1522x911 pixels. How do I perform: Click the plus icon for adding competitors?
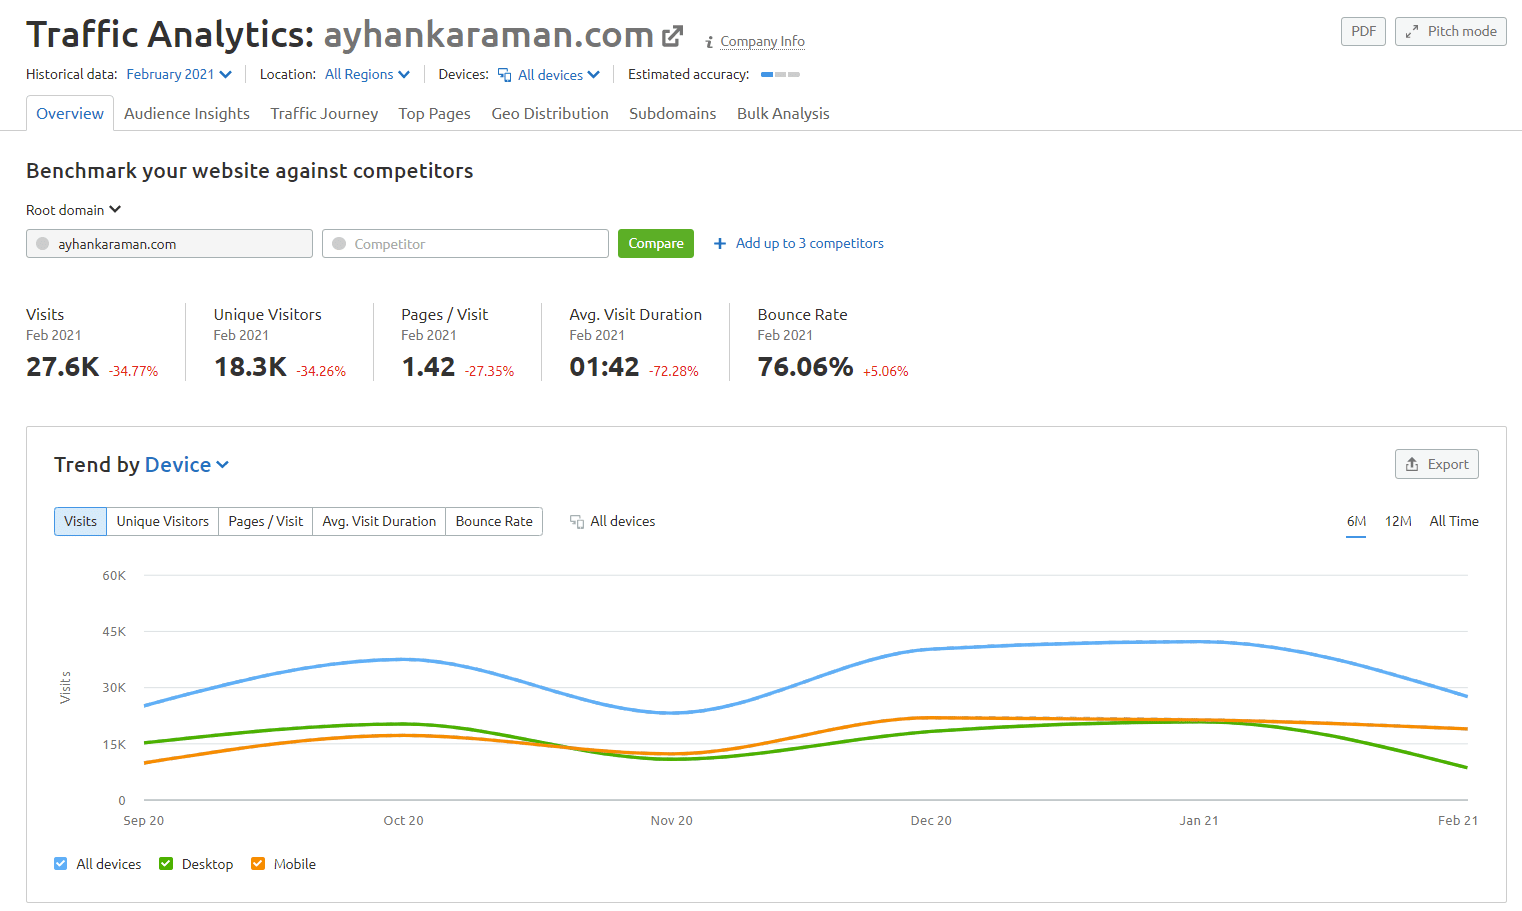tap(720, 244)
